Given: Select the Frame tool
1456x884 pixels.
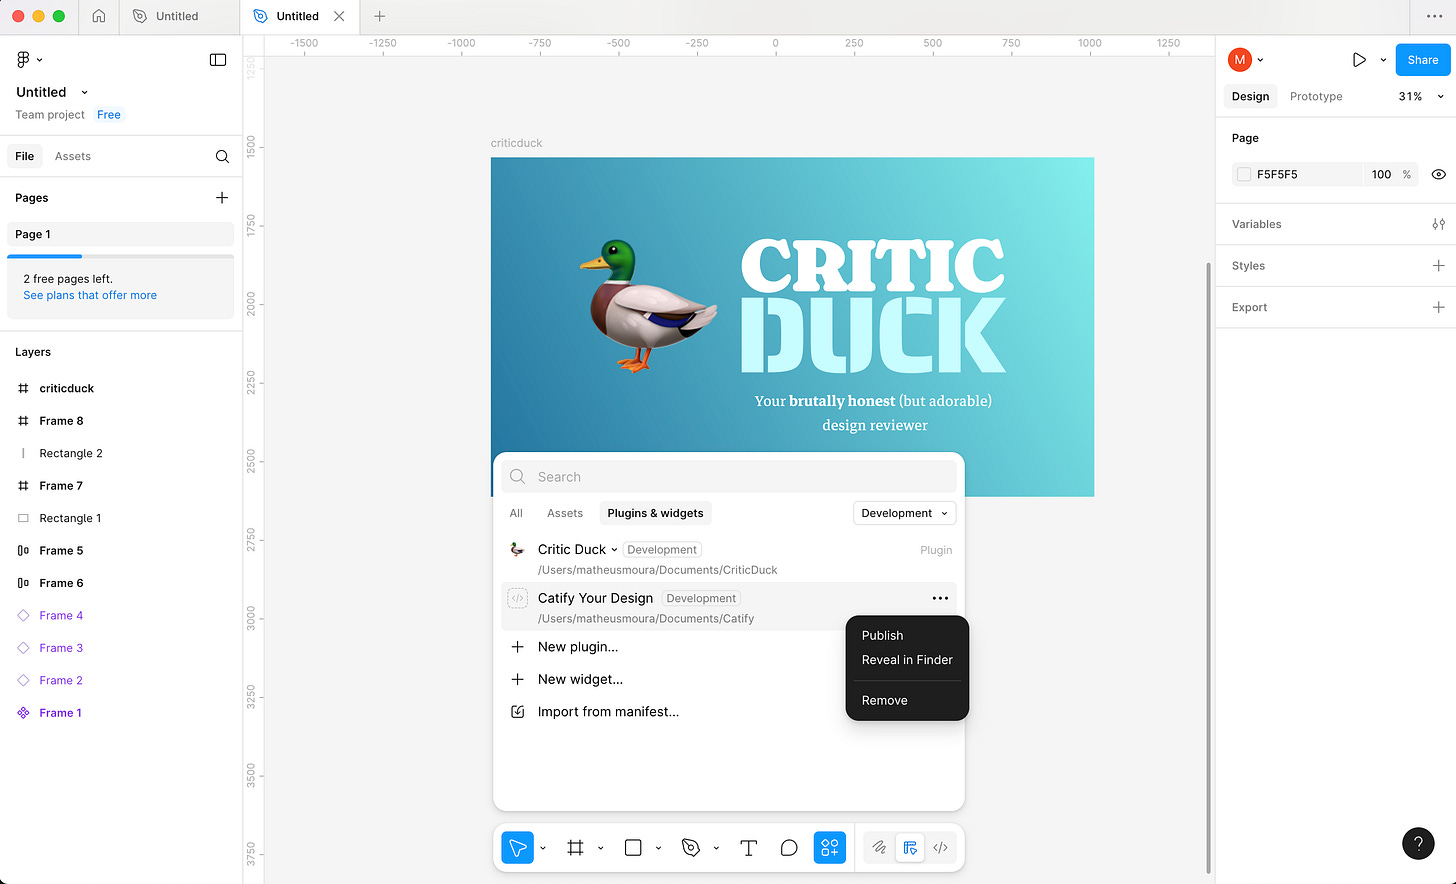Looking at the screenshot, I should click(x=575, y=847).
